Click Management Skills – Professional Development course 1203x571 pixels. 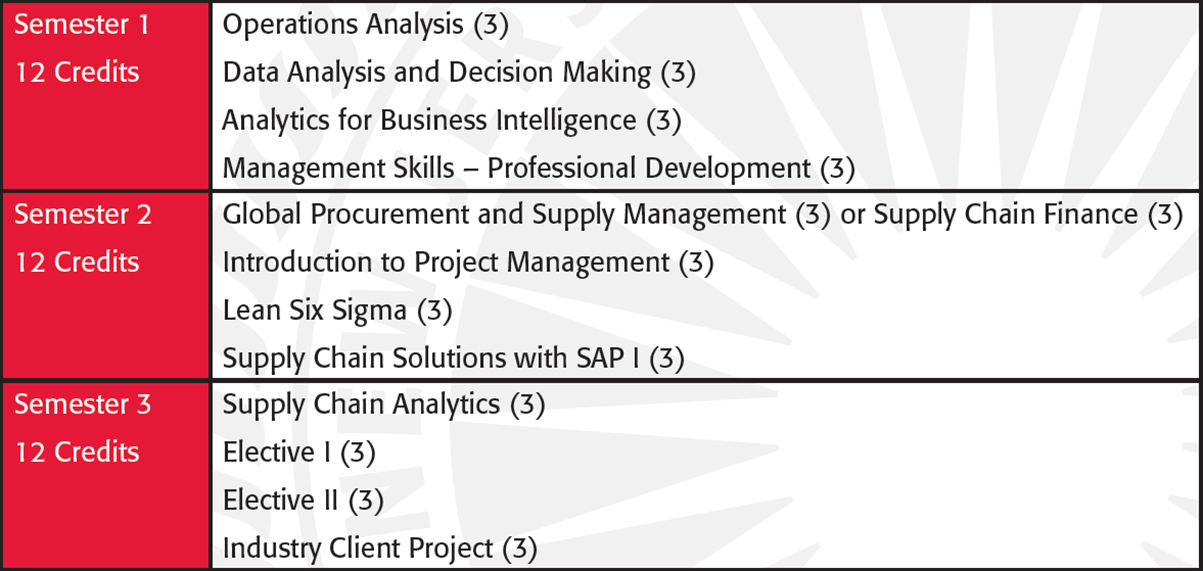(538, 168)
